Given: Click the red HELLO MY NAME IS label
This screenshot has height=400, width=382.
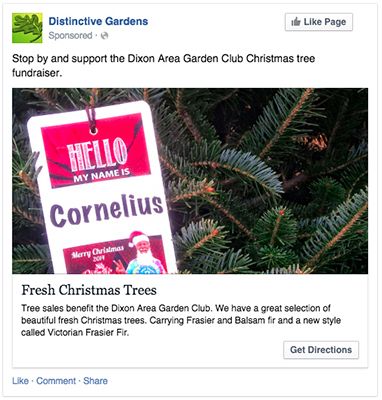Looking at the screenshot, I should click(96, 152).
